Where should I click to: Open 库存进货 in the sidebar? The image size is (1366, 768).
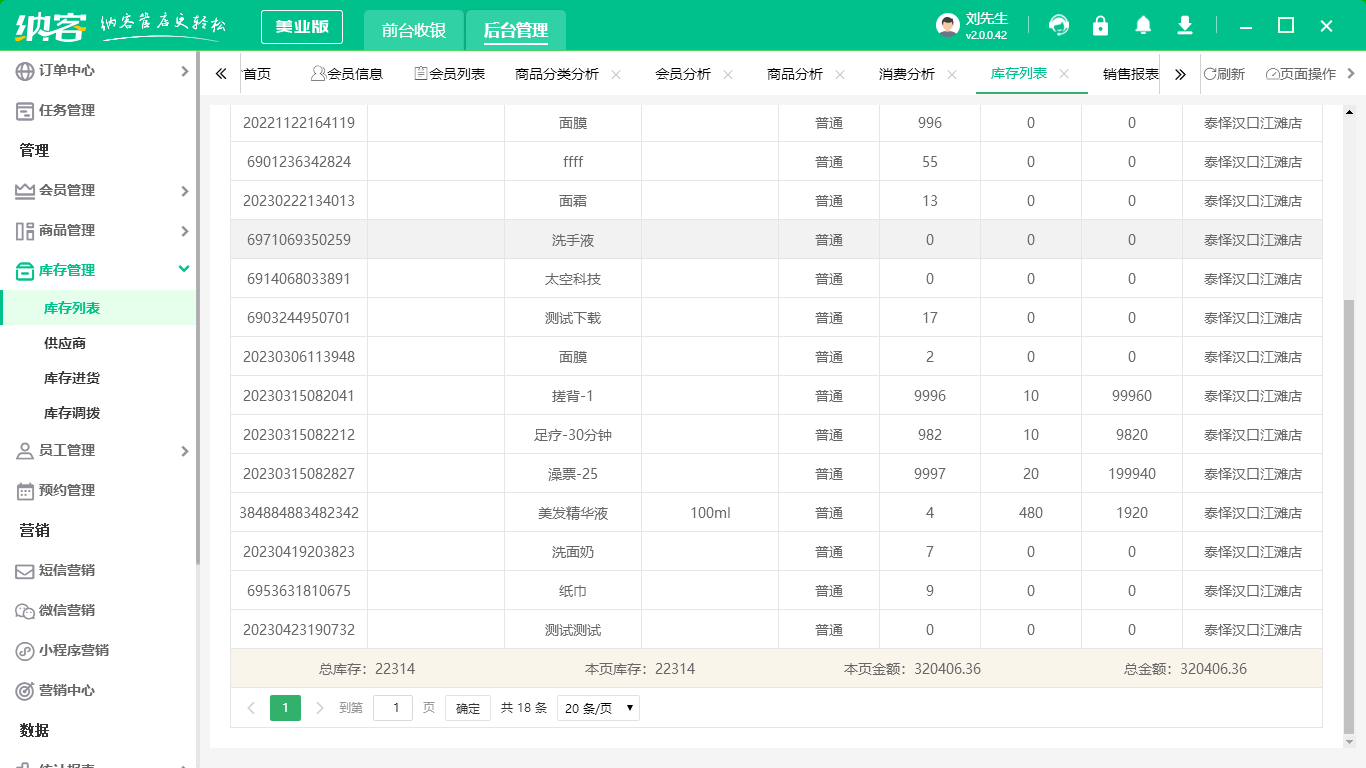(72, 378)
